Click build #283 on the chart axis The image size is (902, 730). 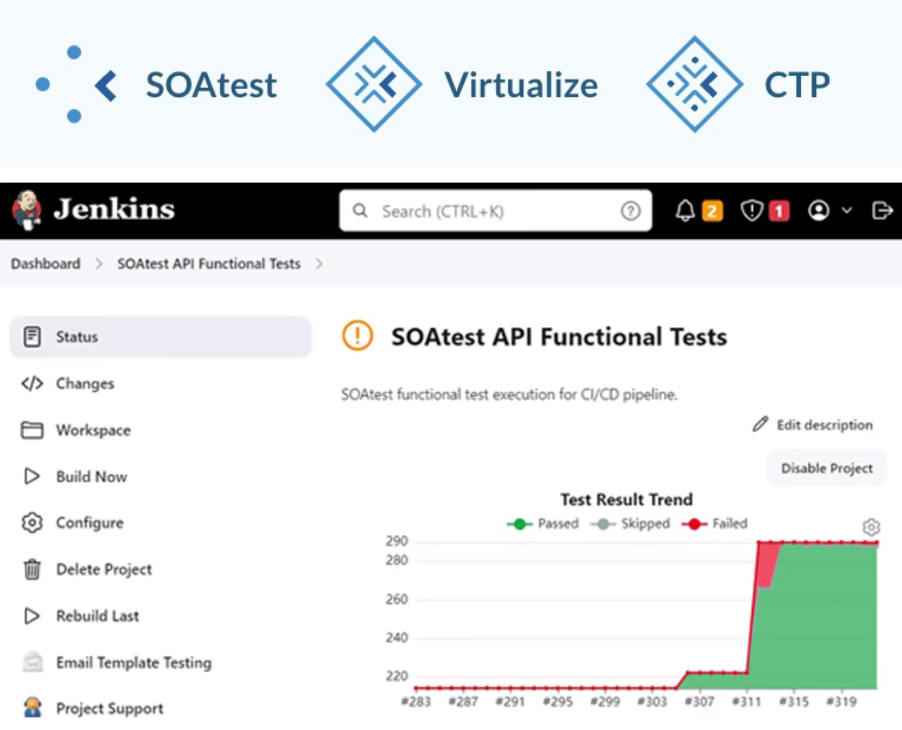point(416,701)
